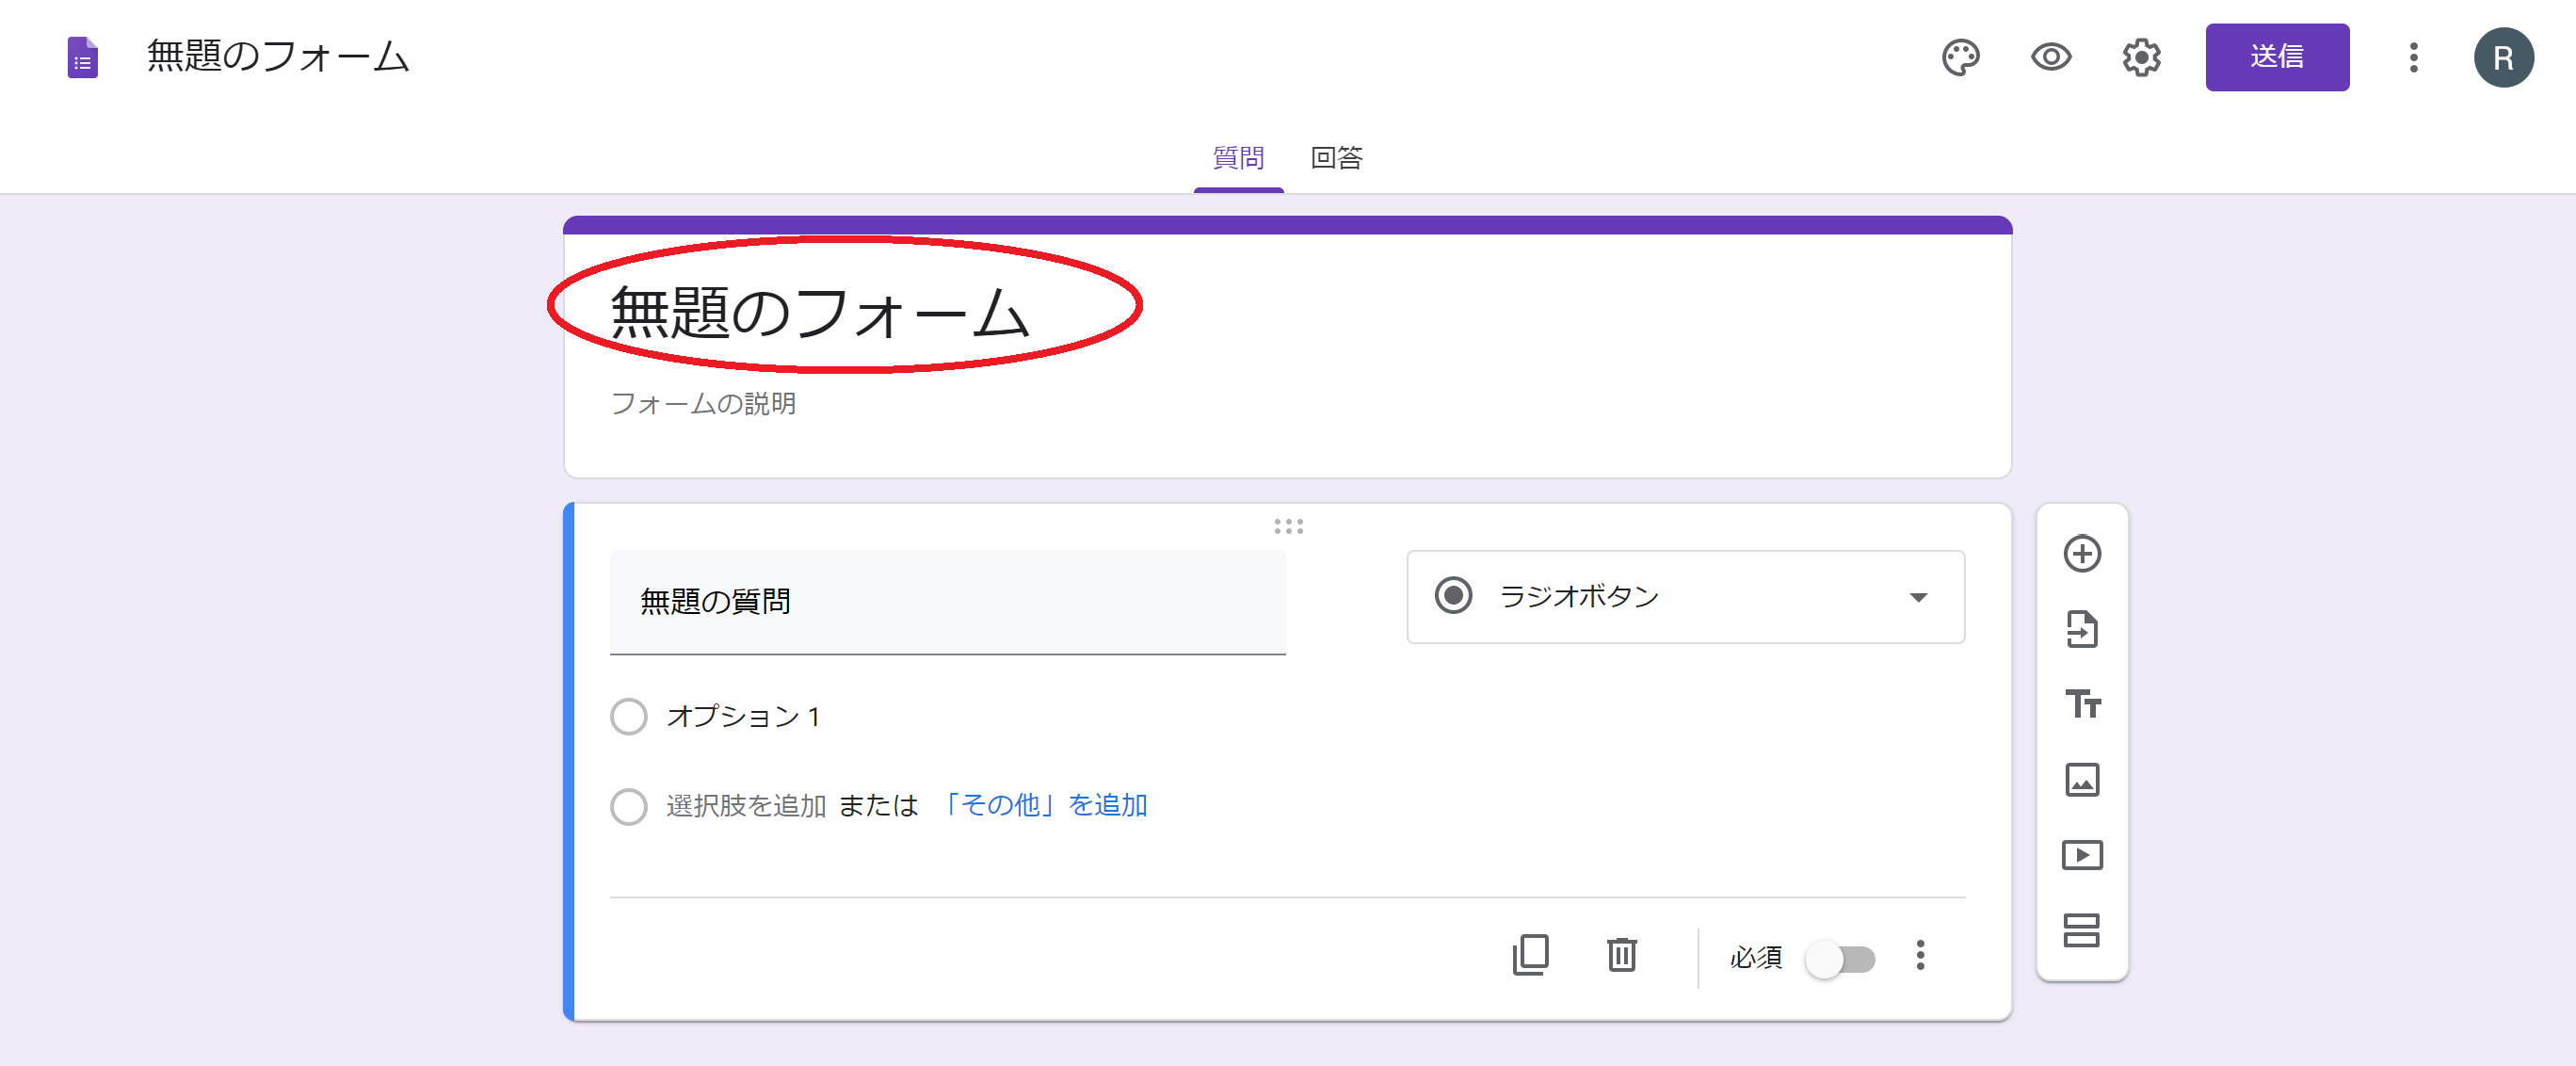Open the theme customization palette
Image resolution: width=2576 pixels, height=1066 pixels.
point(1960,57)
